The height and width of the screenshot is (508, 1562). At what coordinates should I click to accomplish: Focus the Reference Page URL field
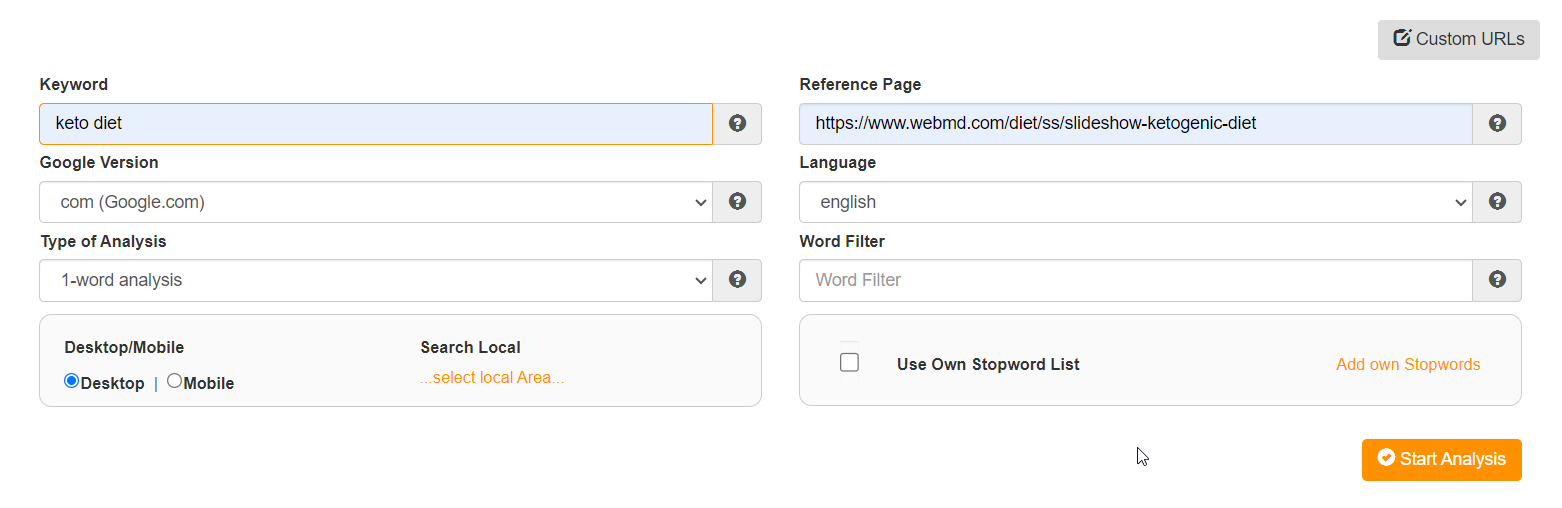pyautogui.click(x=1135, y=124)
